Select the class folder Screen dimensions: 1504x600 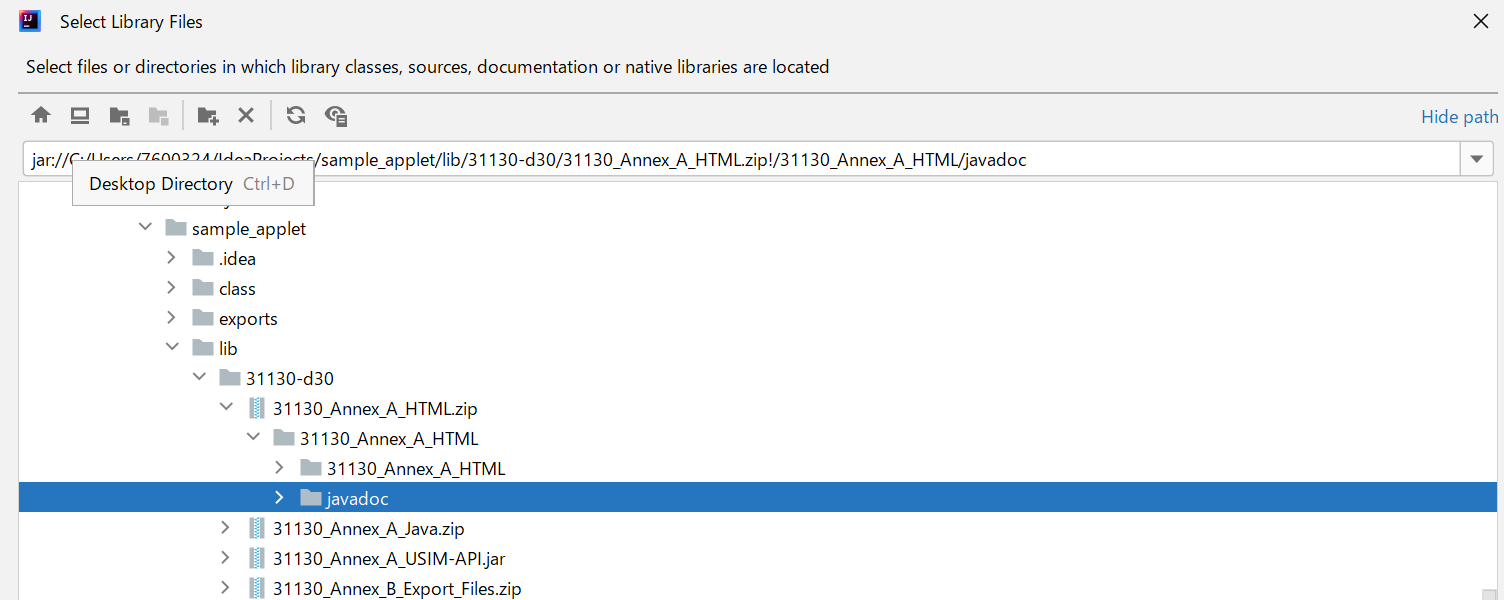237,289
